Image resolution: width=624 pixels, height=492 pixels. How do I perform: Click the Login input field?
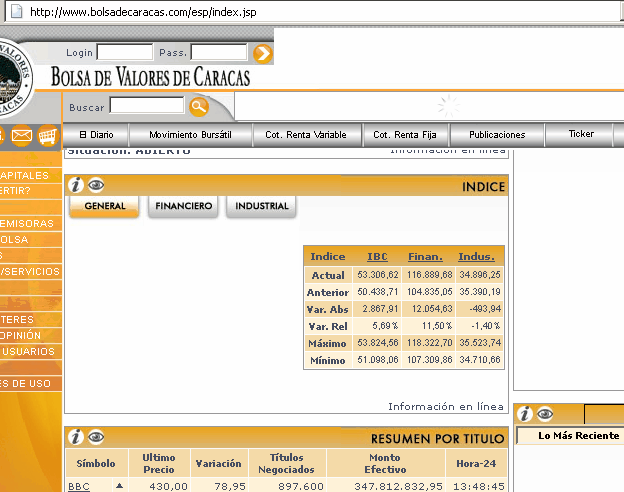tap(125, 53)
